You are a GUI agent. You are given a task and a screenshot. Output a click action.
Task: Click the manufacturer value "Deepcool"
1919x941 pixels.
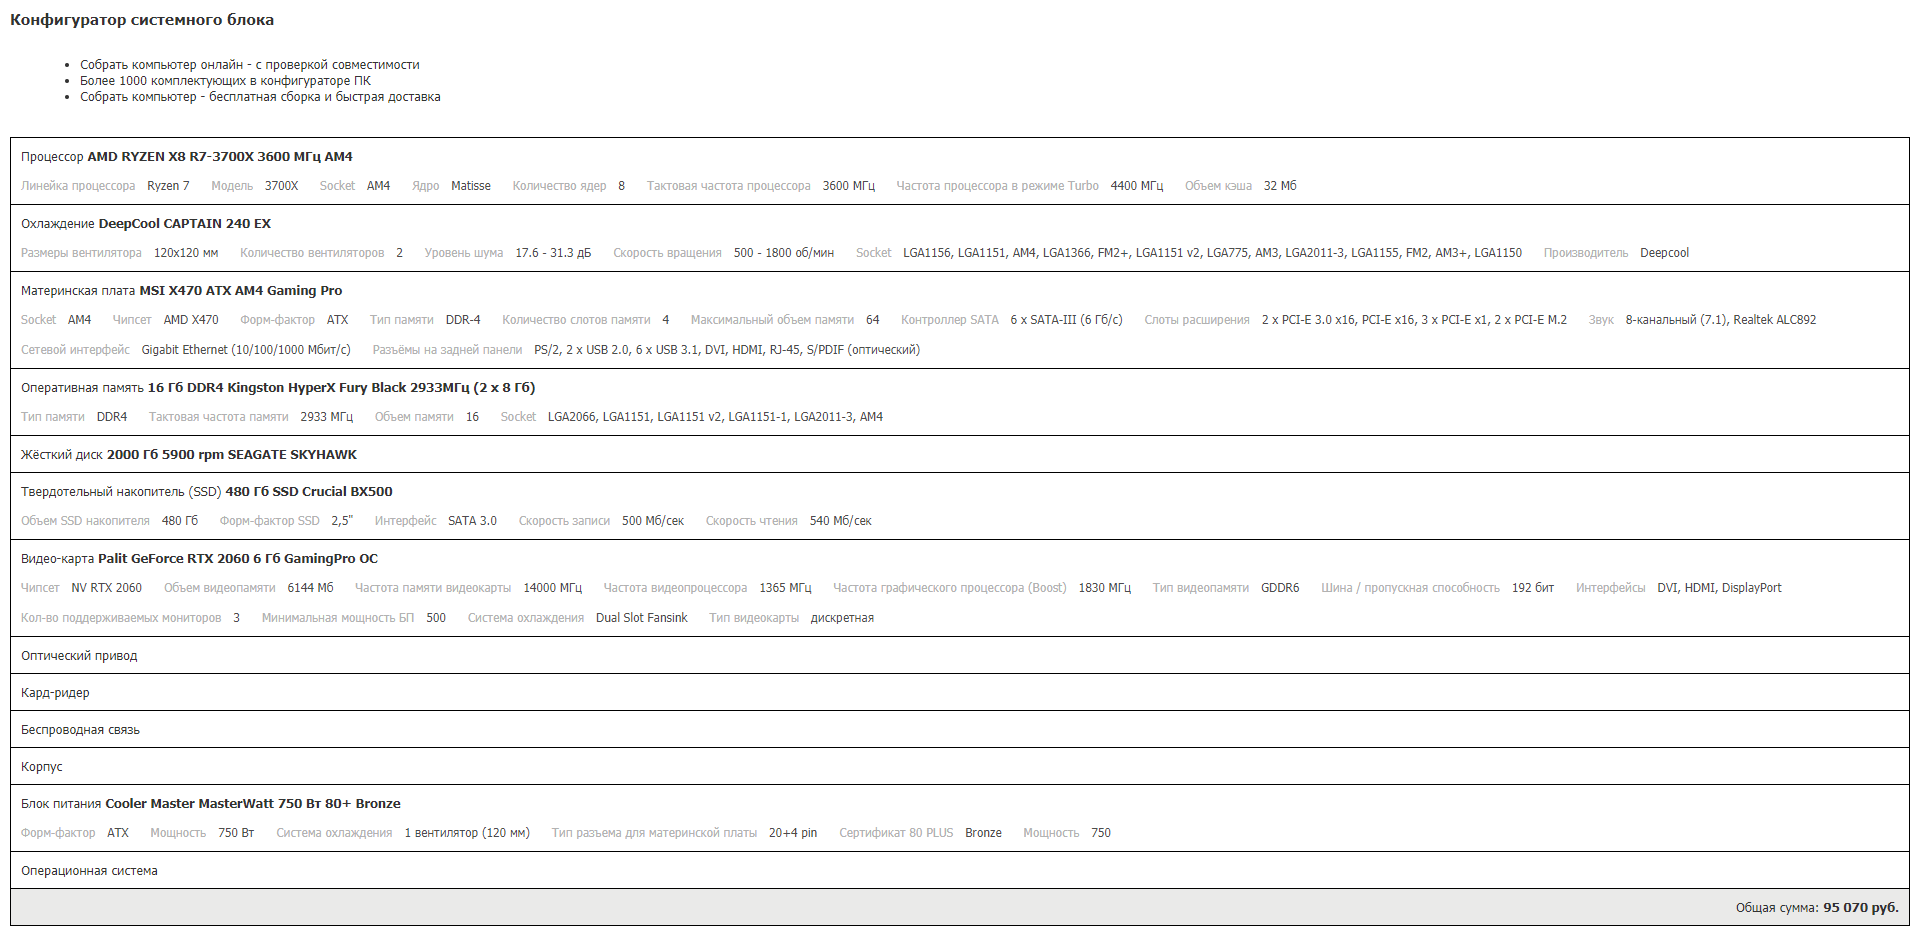coord(1664,253)
